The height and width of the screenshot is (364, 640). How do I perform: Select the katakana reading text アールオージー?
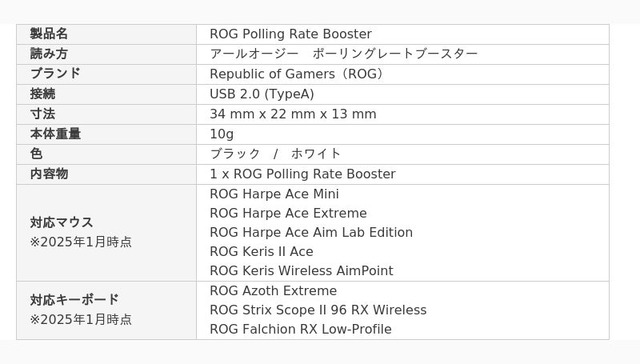[254, 54]
